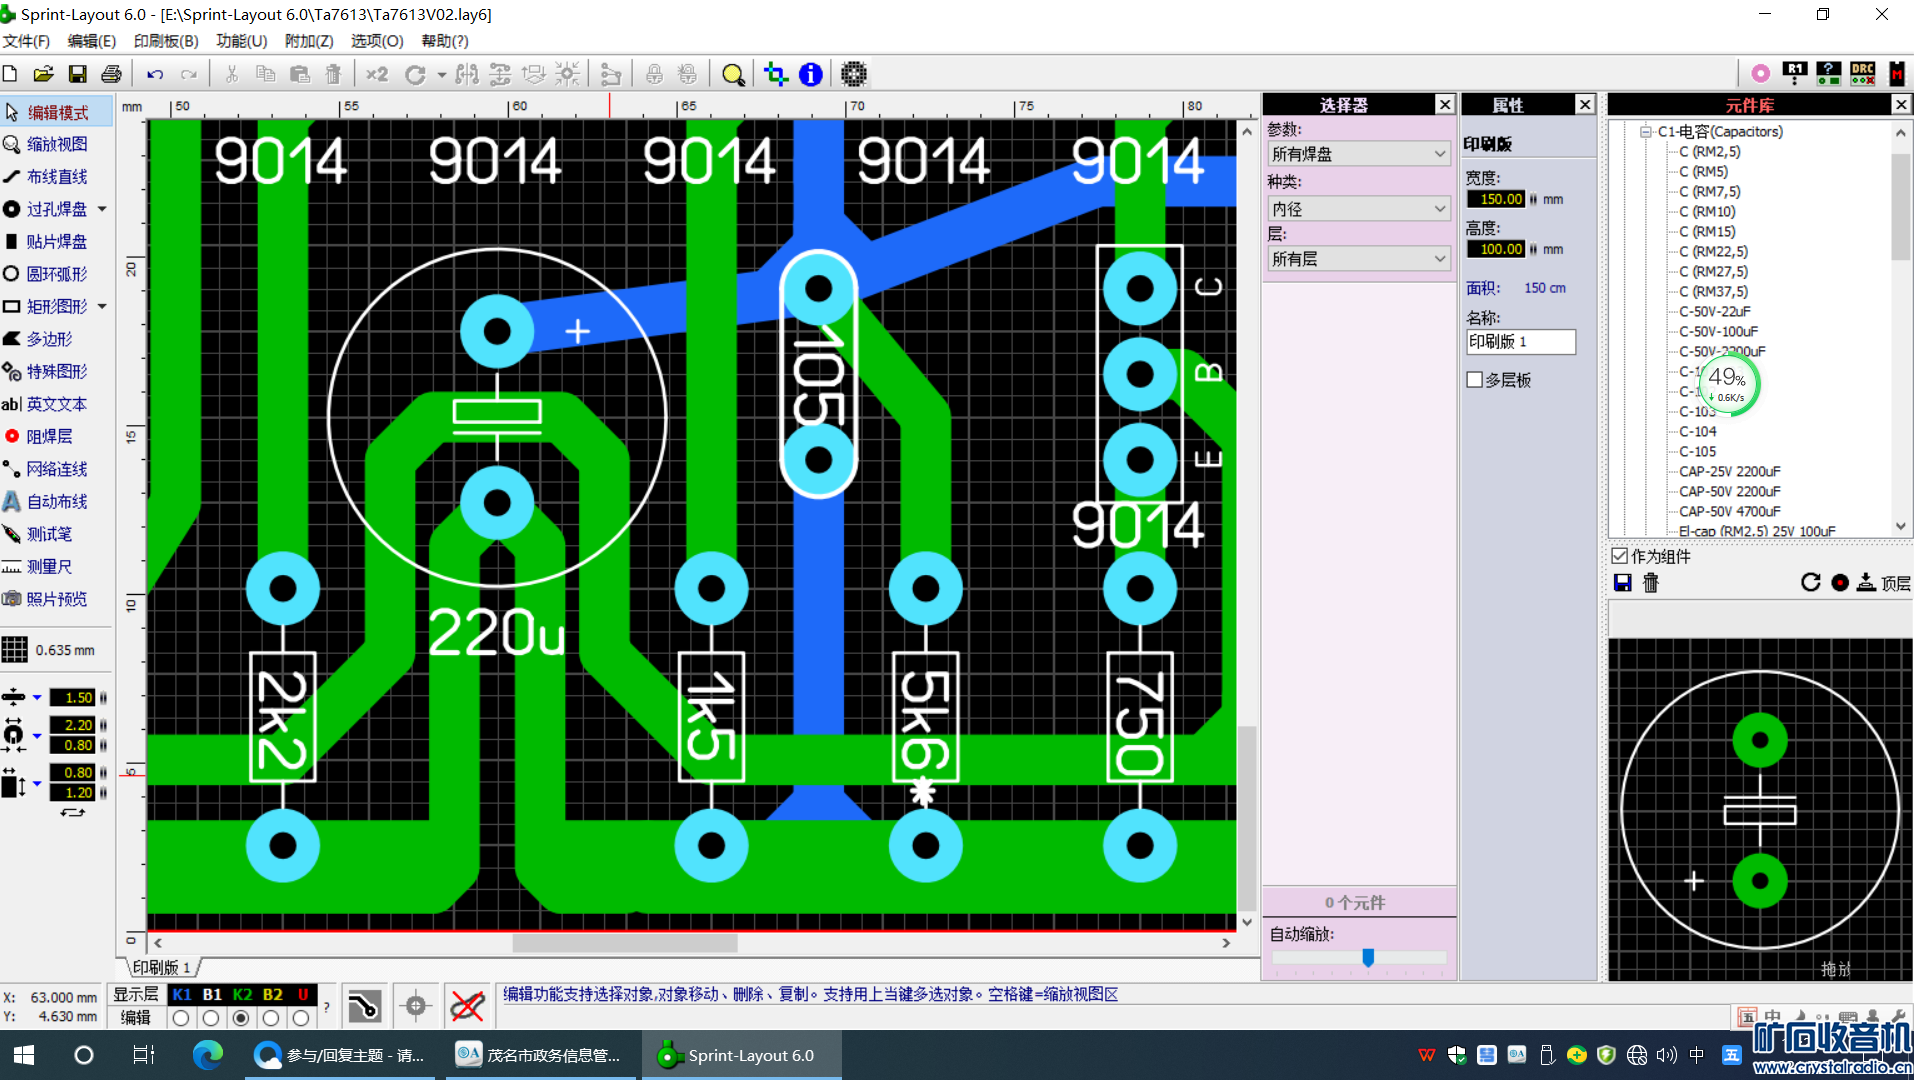The width and height of the screenshot is (1920, 1080).
Task: Open the rotate angle dropdown arrow
Action: click(x=441, y=75)
